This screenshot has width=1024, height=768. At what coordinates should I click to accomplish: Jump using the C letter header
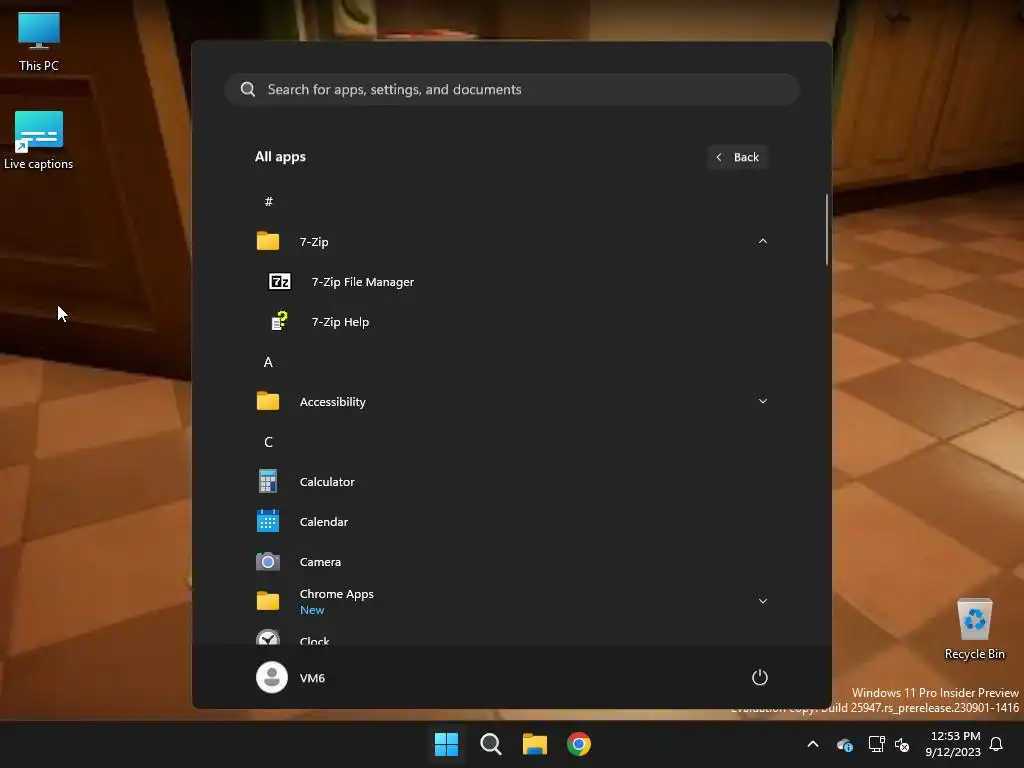268,442
